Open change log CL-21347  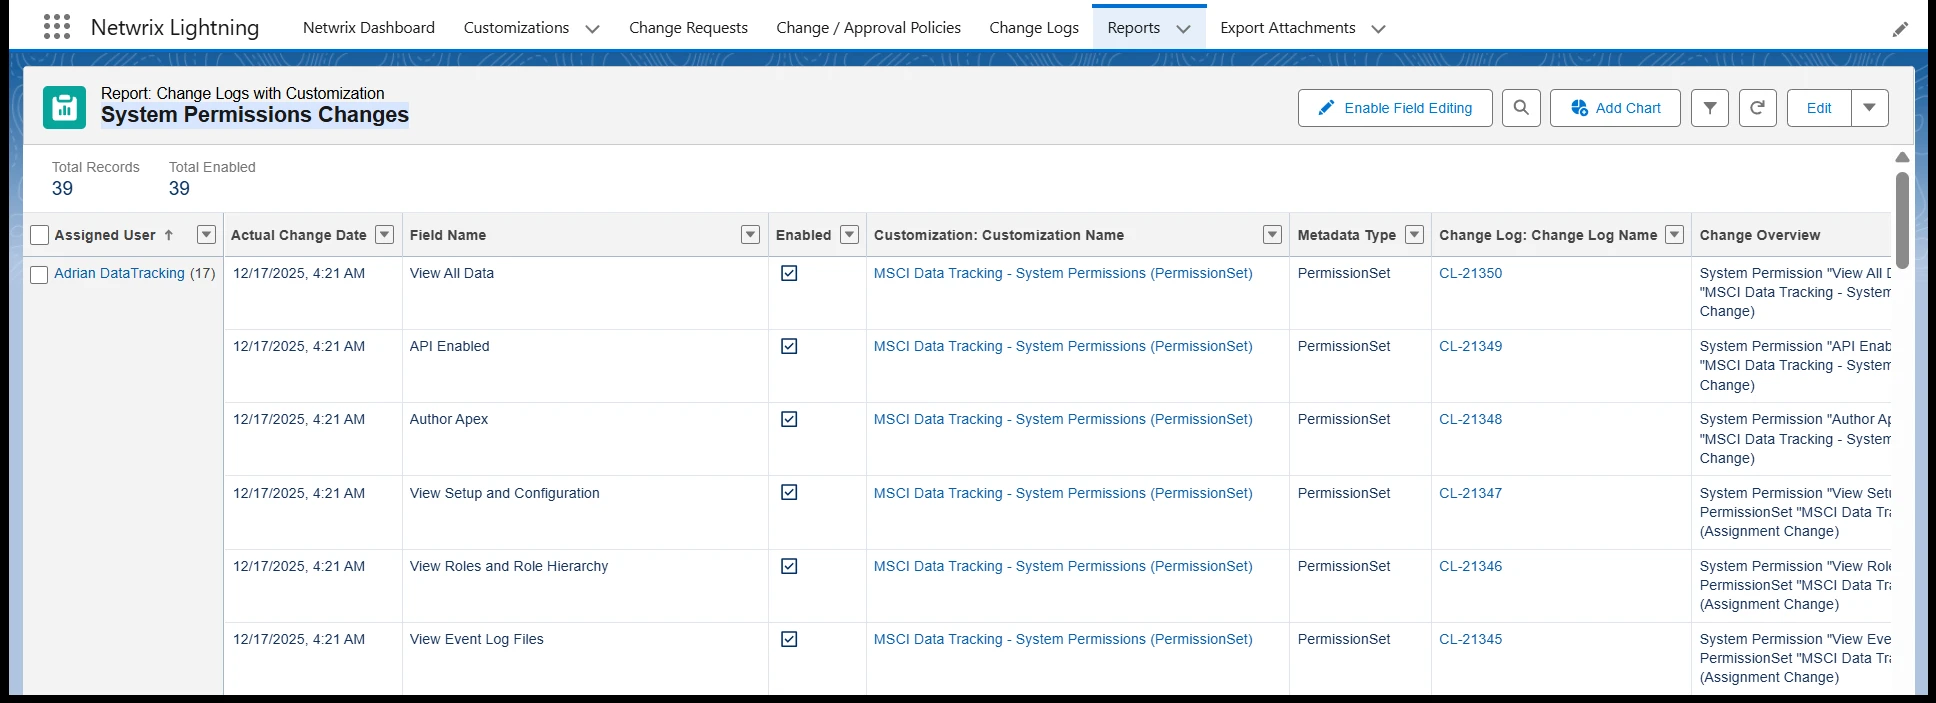[x=1470, y=493]
